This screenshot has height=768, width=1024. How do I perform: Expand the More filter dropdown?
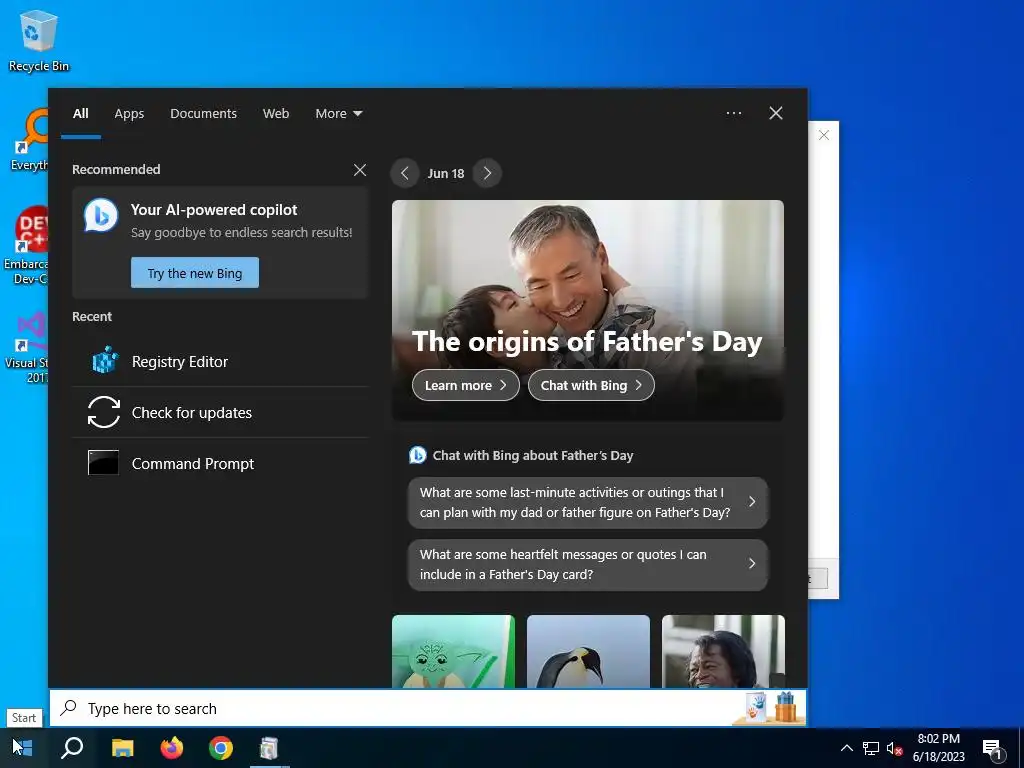(x=338, y=114)
